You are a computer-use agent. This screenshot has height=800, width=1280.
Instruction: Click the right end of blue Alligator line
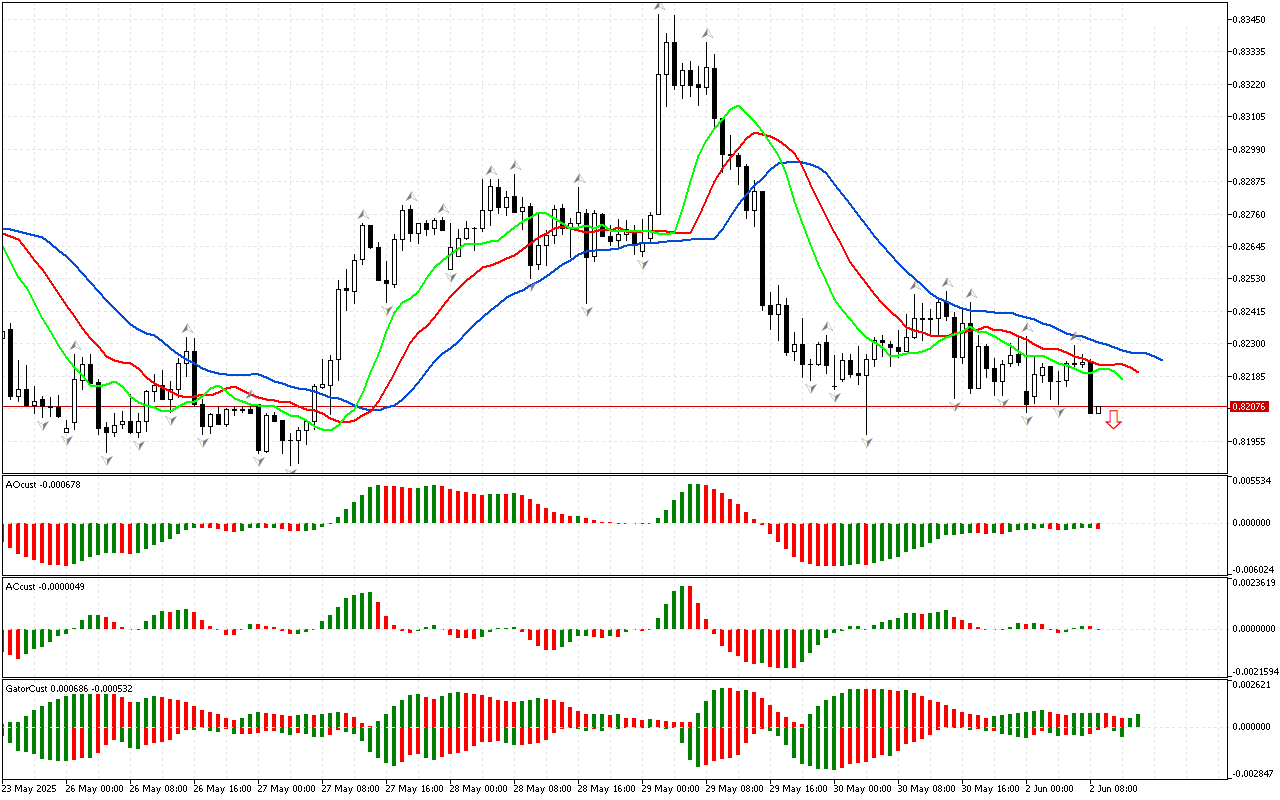(x=1160, y=359)
